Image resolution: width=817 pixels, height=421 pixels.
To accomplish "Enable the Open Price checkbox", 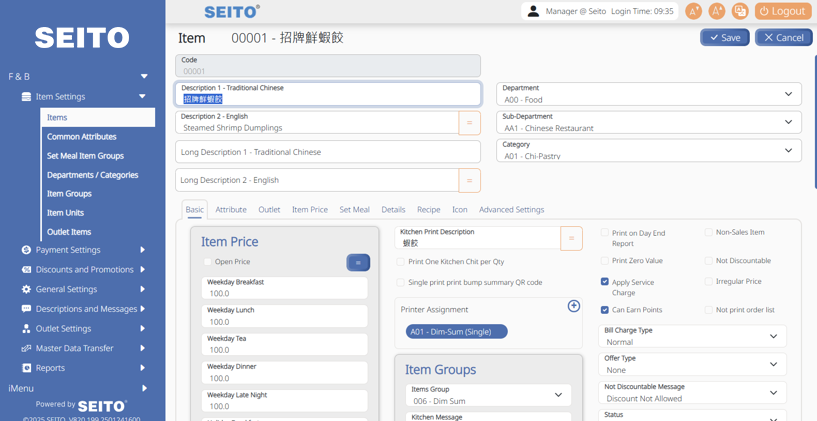I will click(x=208, y=262).
